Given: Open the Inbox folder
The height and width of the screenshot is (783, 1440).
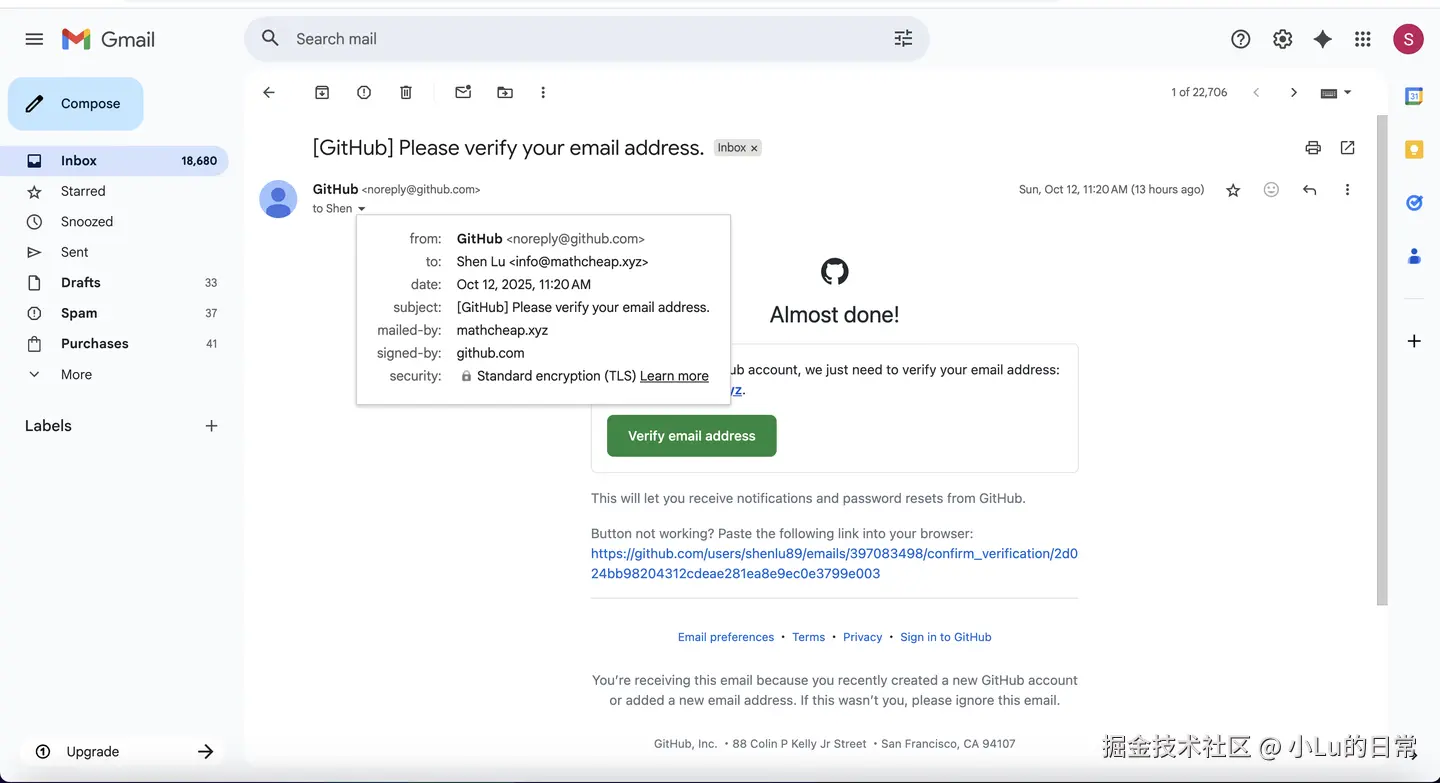Looking at the screenshot, I should coord(114,161).
